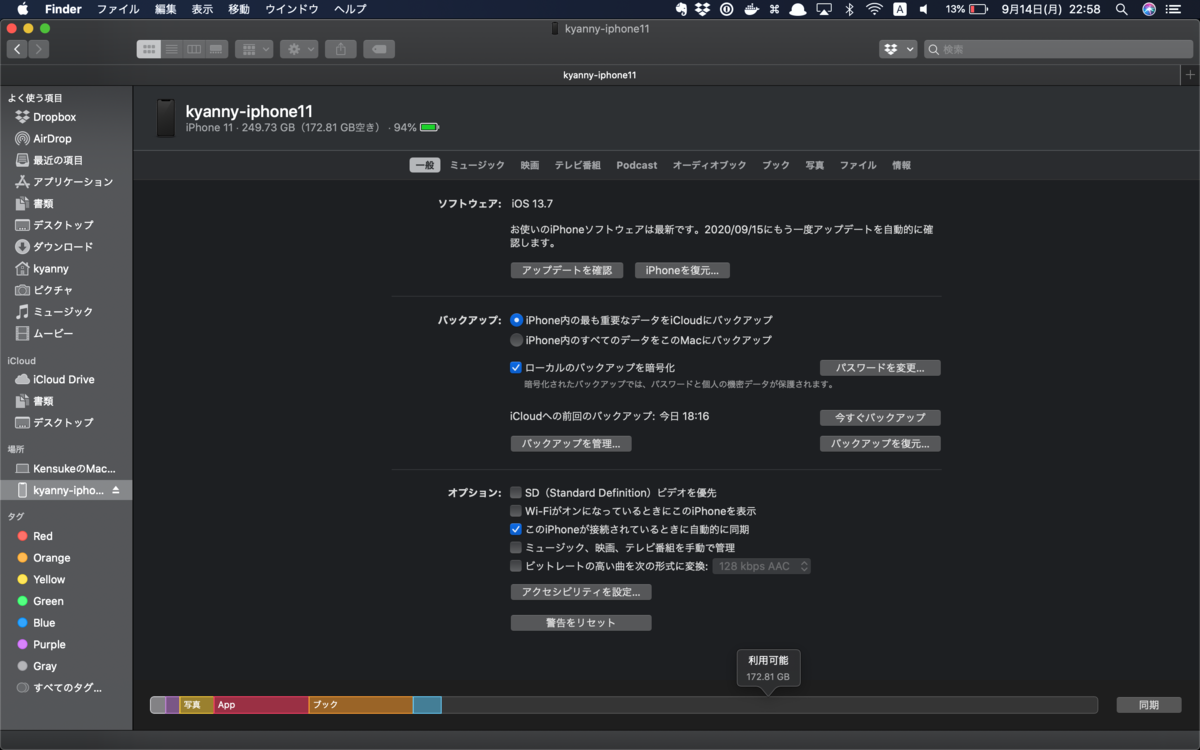
Task: Open the ファイル menu in the menu bar
Action: [x=118, y=9]
